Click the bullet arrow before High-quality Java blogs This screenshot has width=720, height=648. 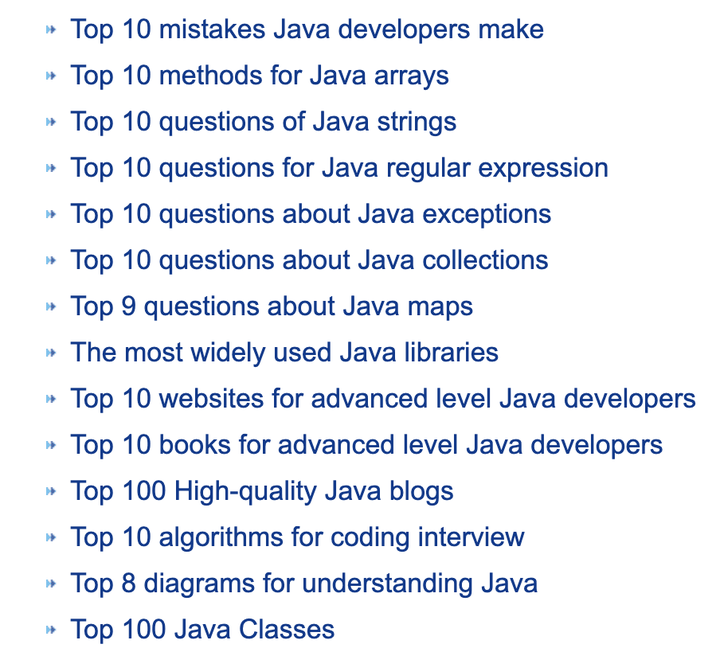point(51,492)
